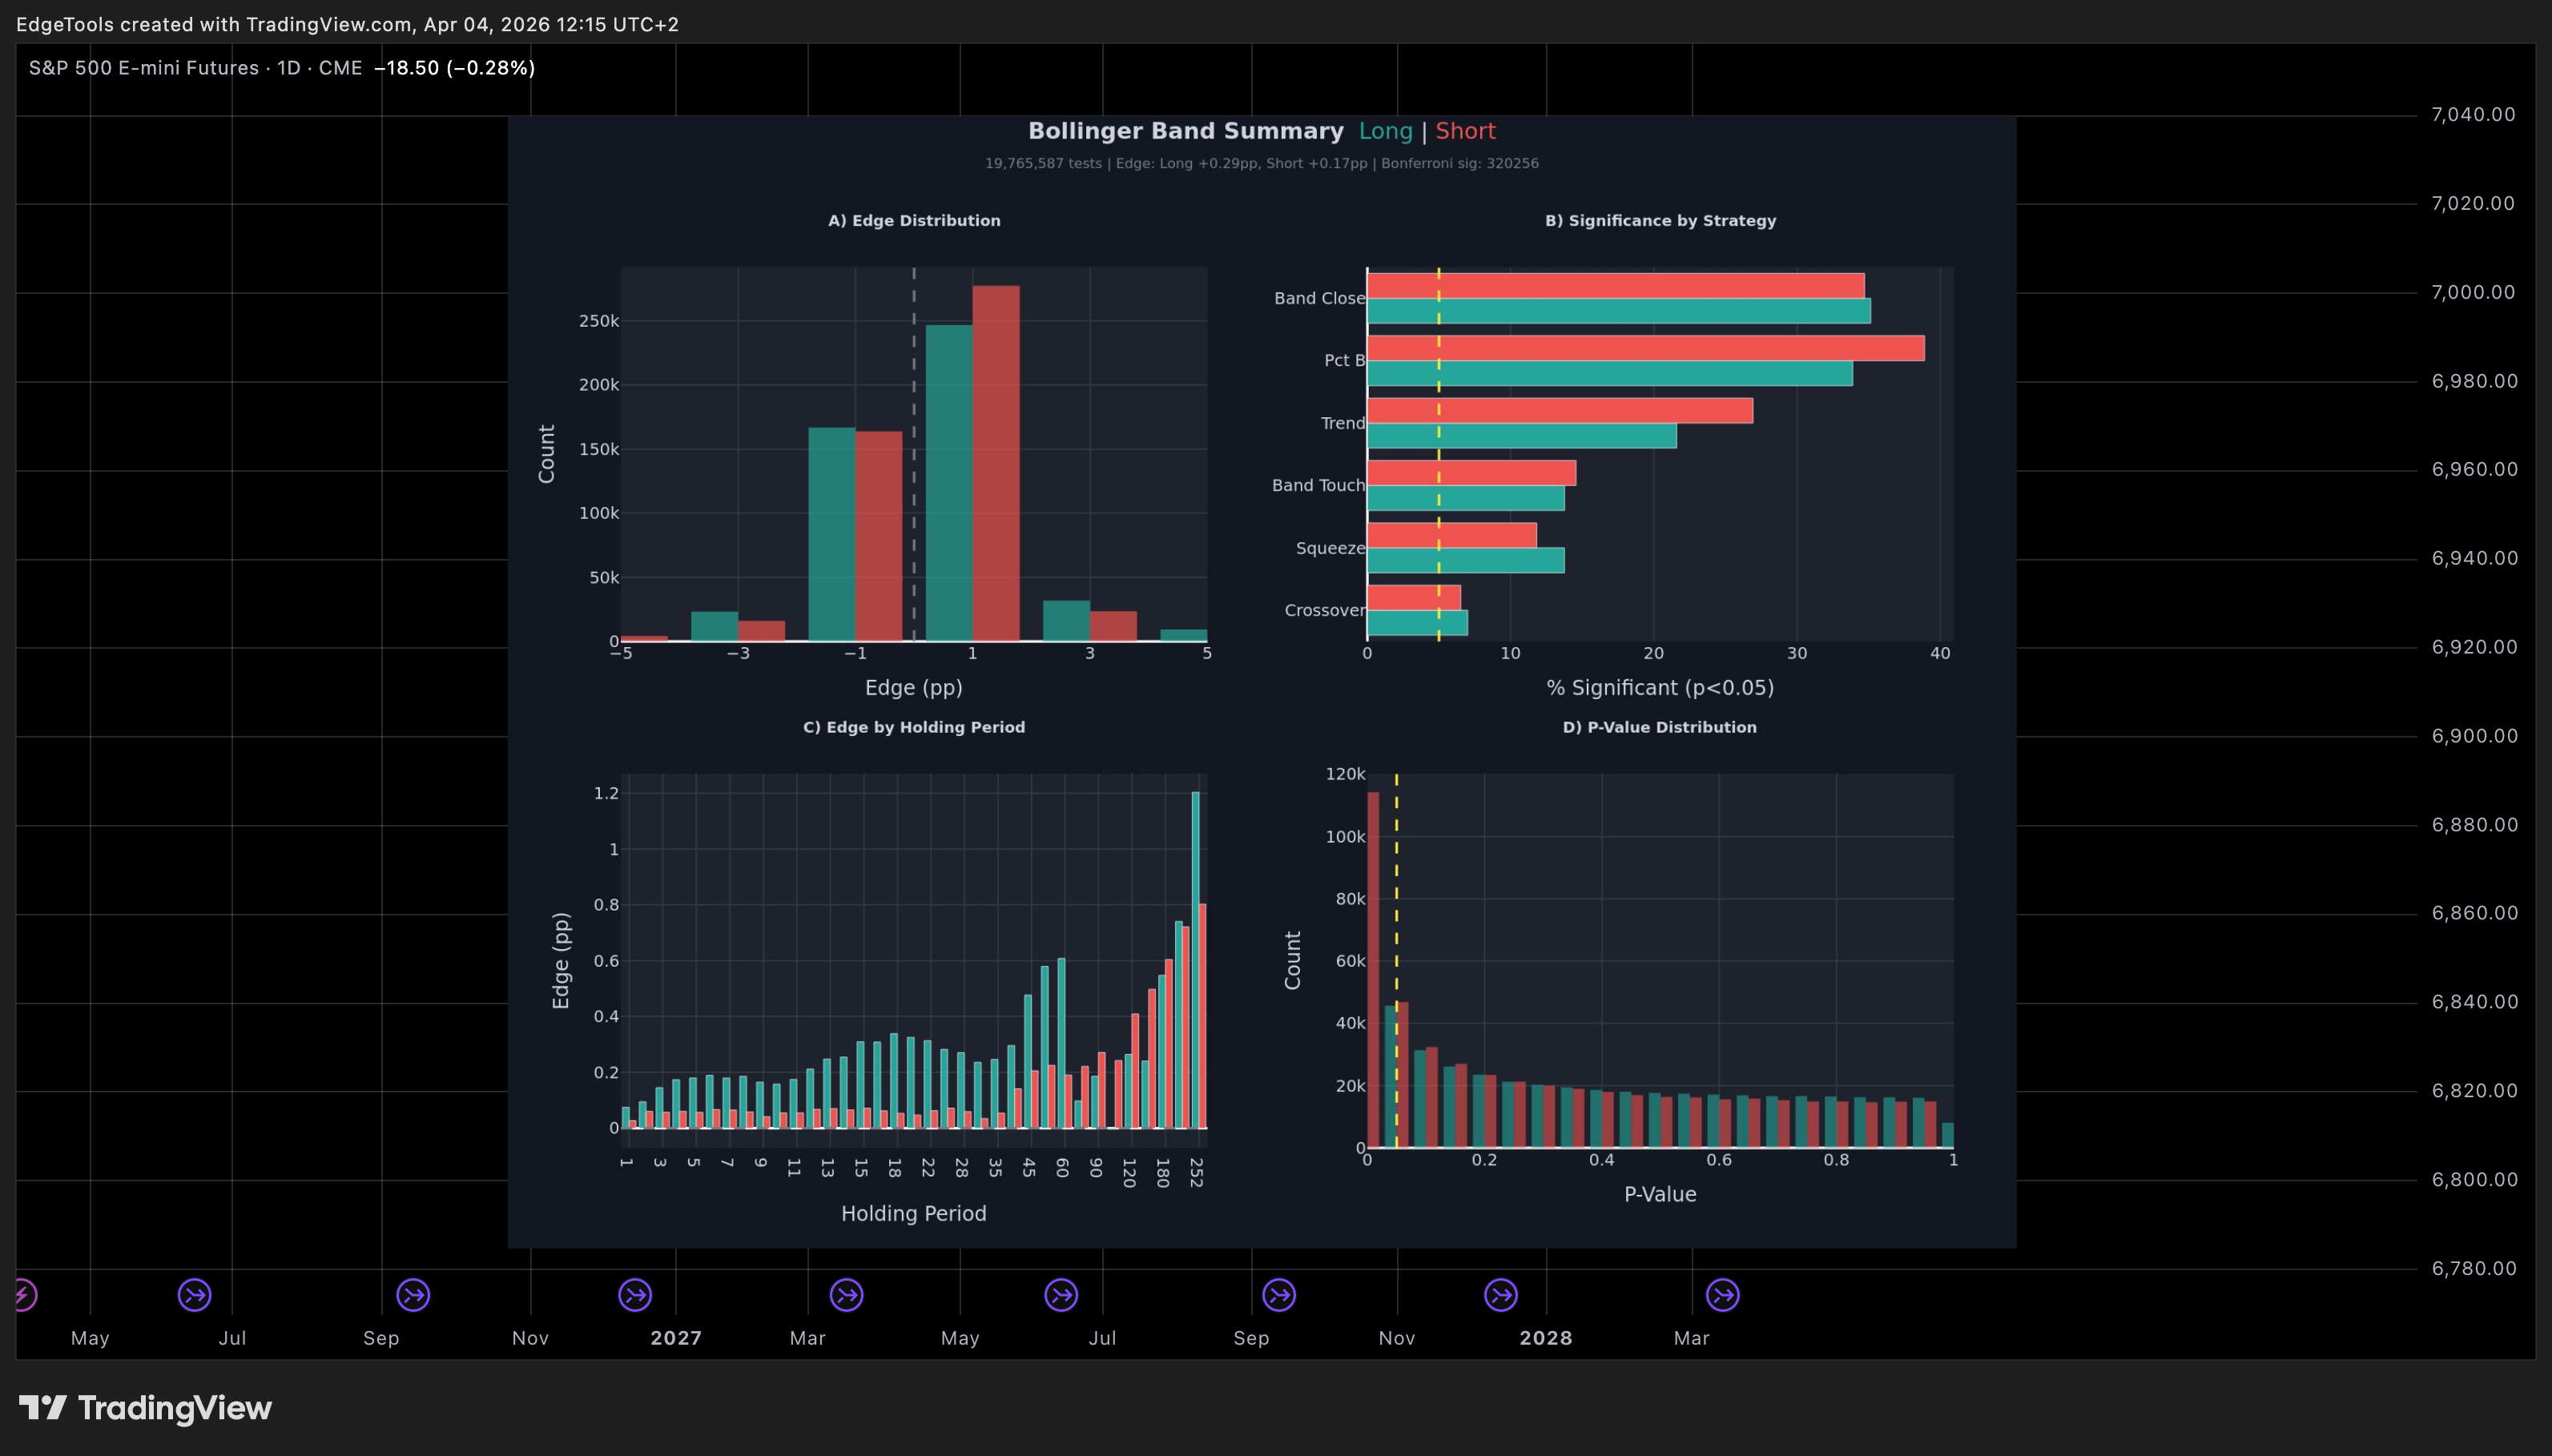Screen dimensions: 2552x1456
Task: Click the 120k tick in P-Value Distribution
Action: click(1345, 774)
